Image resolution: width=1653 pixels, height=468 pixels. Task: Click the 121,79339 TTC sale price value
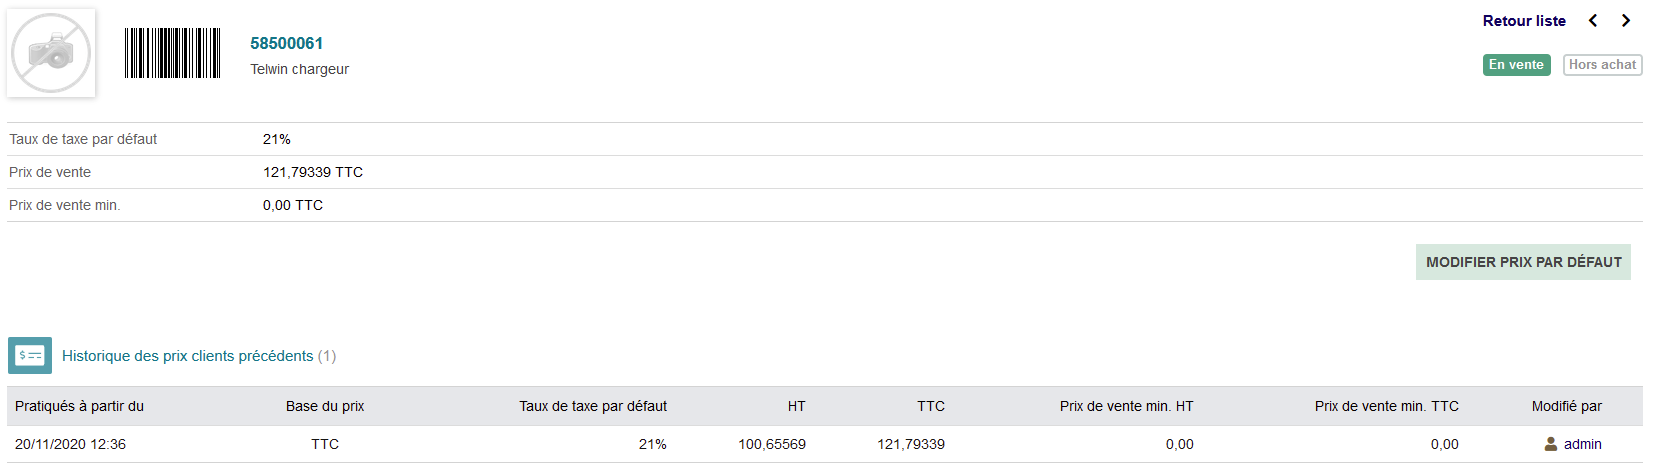point(313,172)
